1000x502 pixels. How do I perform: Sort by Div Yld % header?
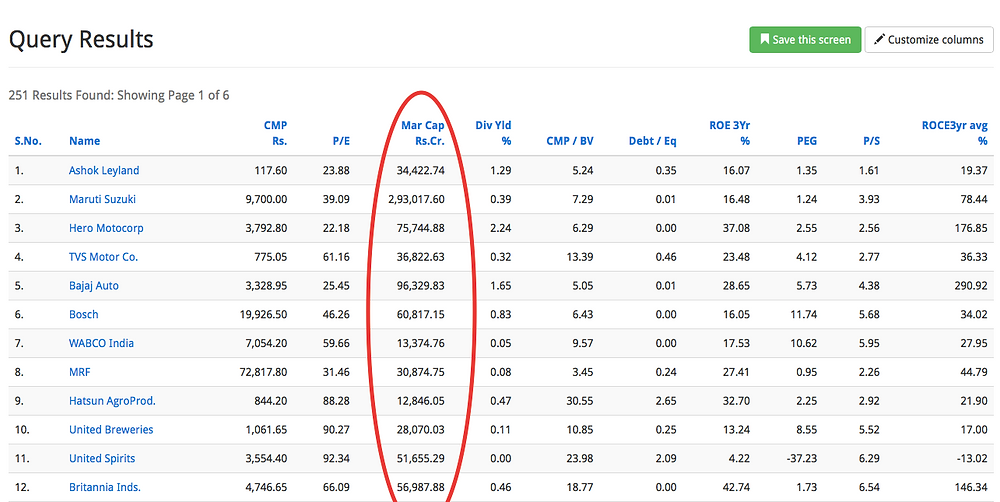[x=493, y=133]
